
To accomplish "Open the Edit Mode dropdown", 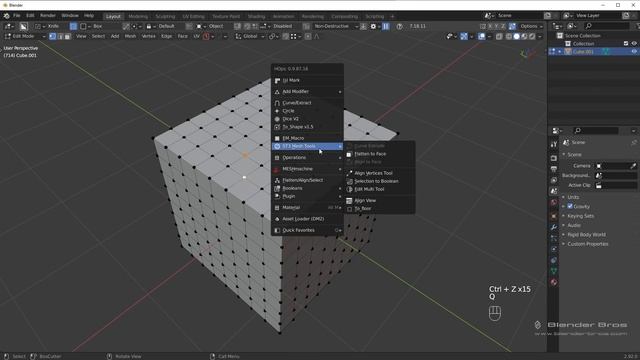I will pos(24,36).
